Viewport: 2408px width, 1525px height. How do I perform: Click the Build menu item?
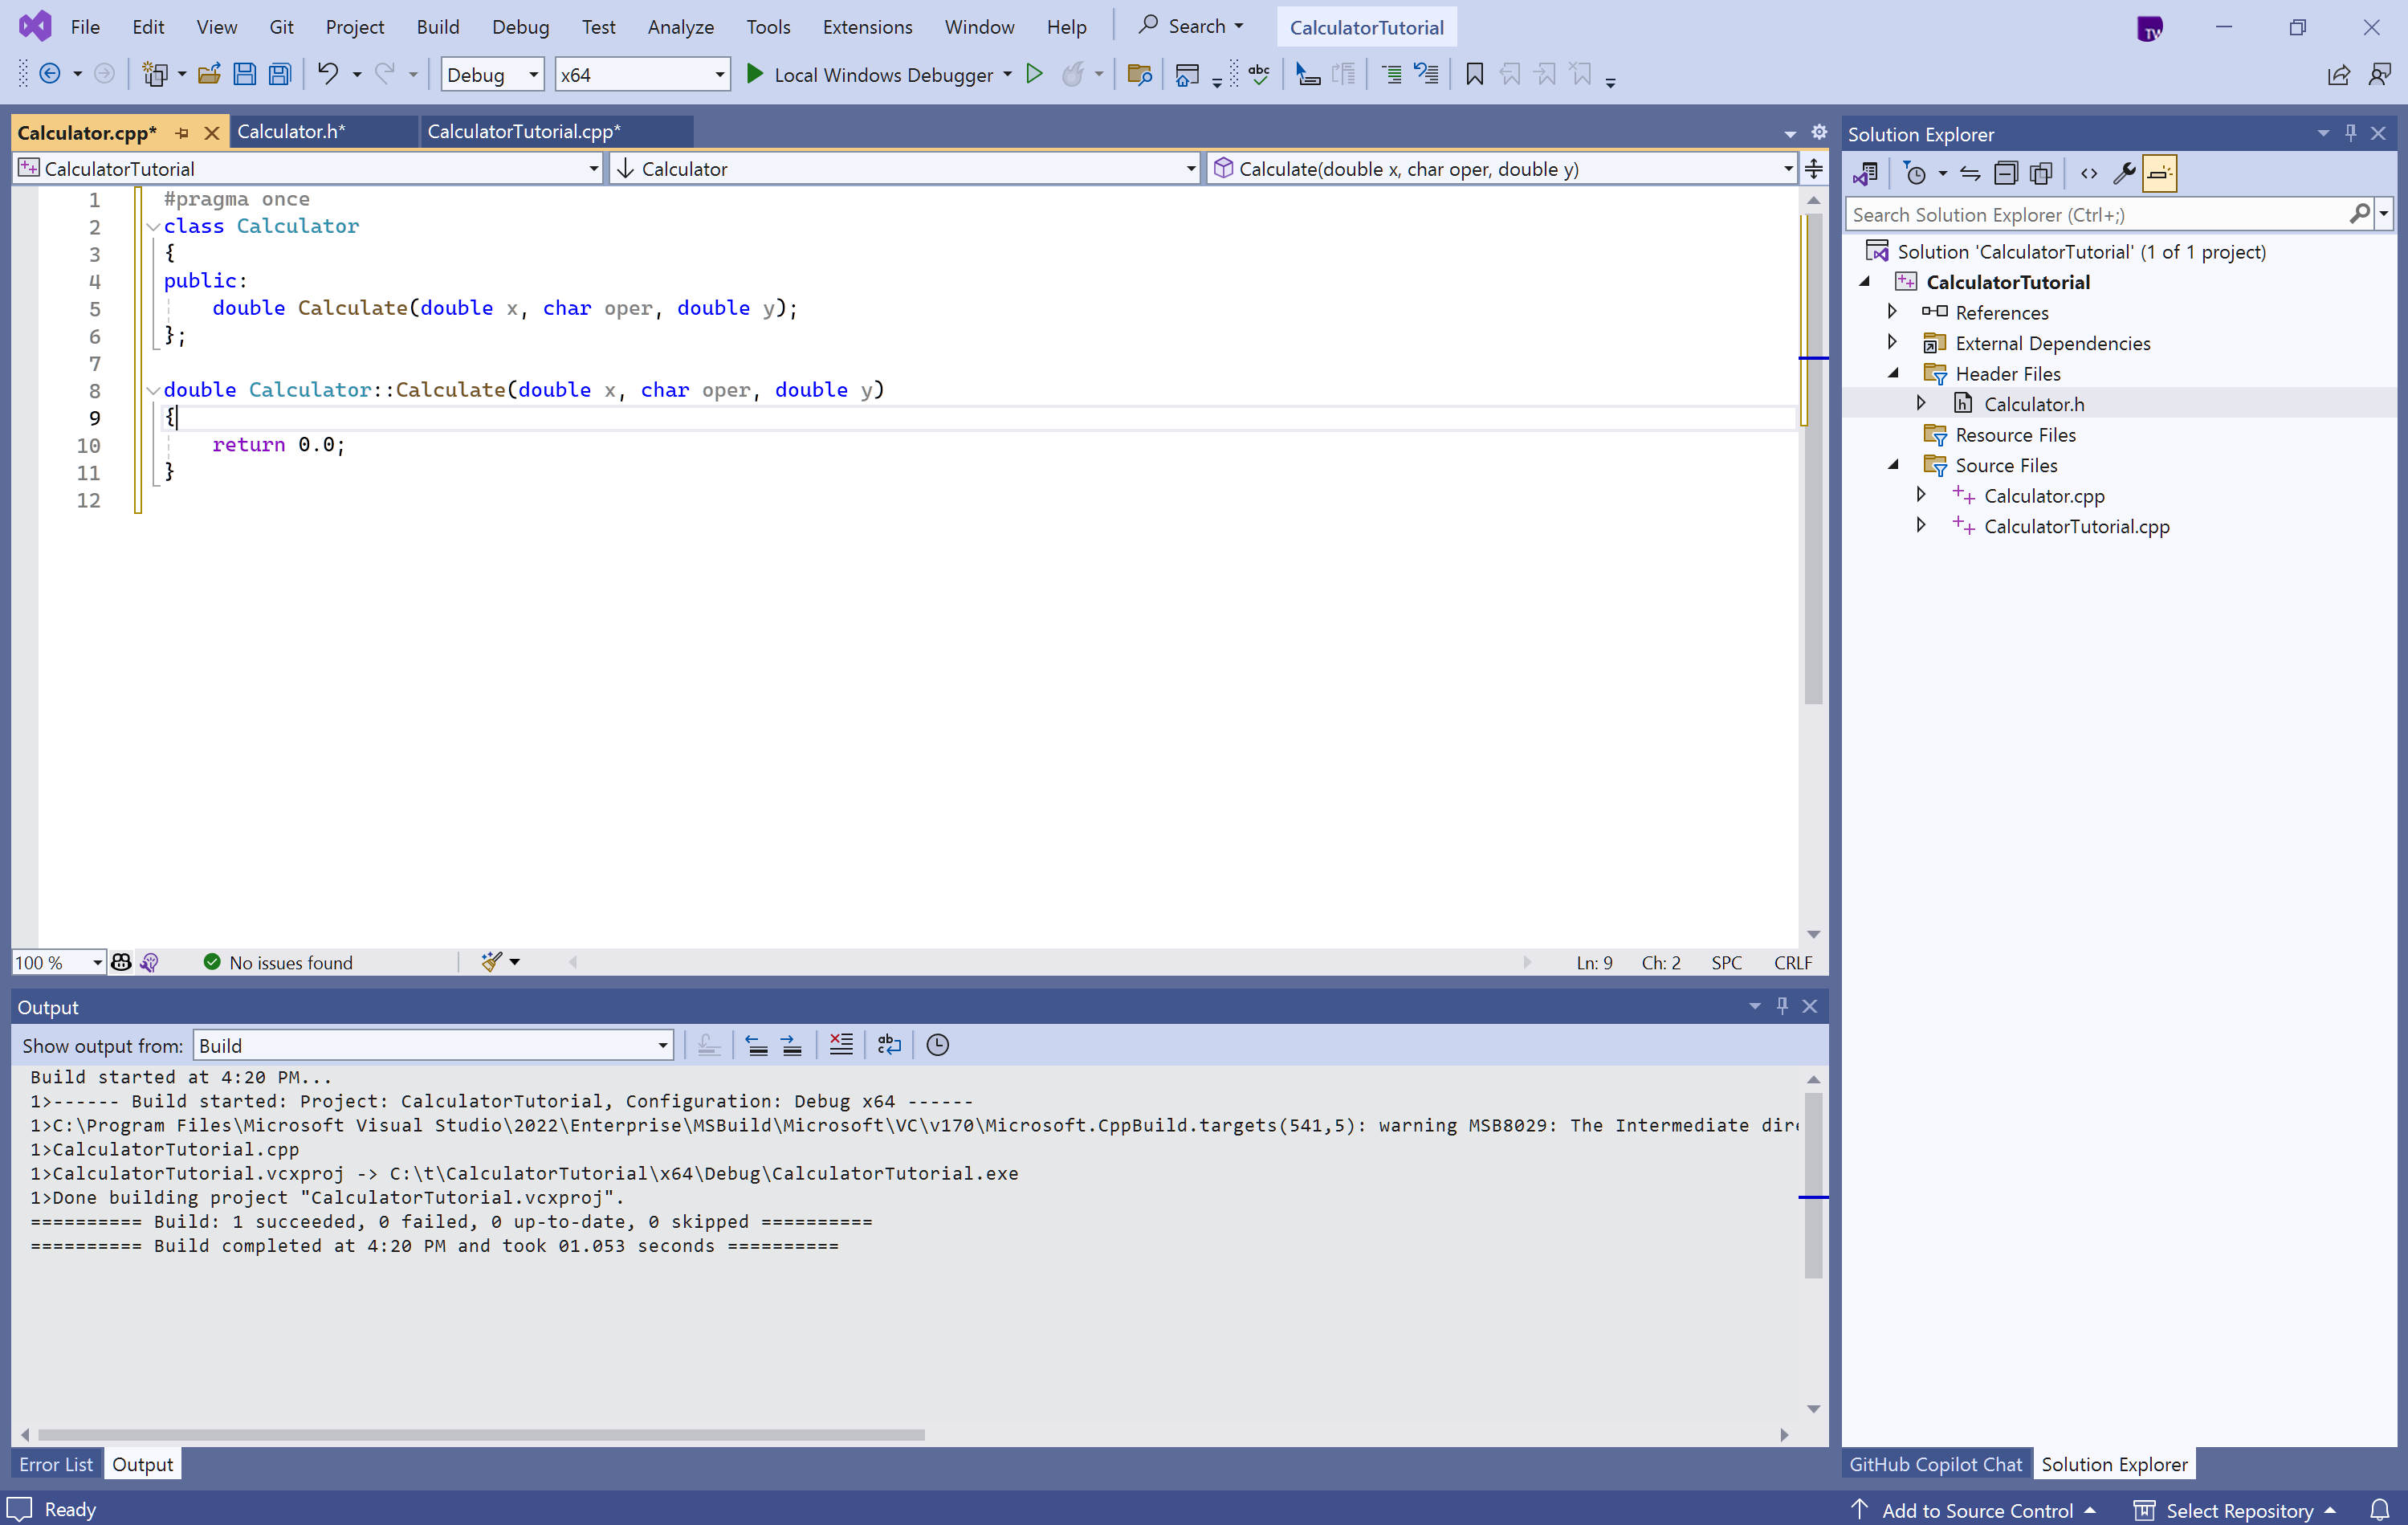(x=438, y=27)
